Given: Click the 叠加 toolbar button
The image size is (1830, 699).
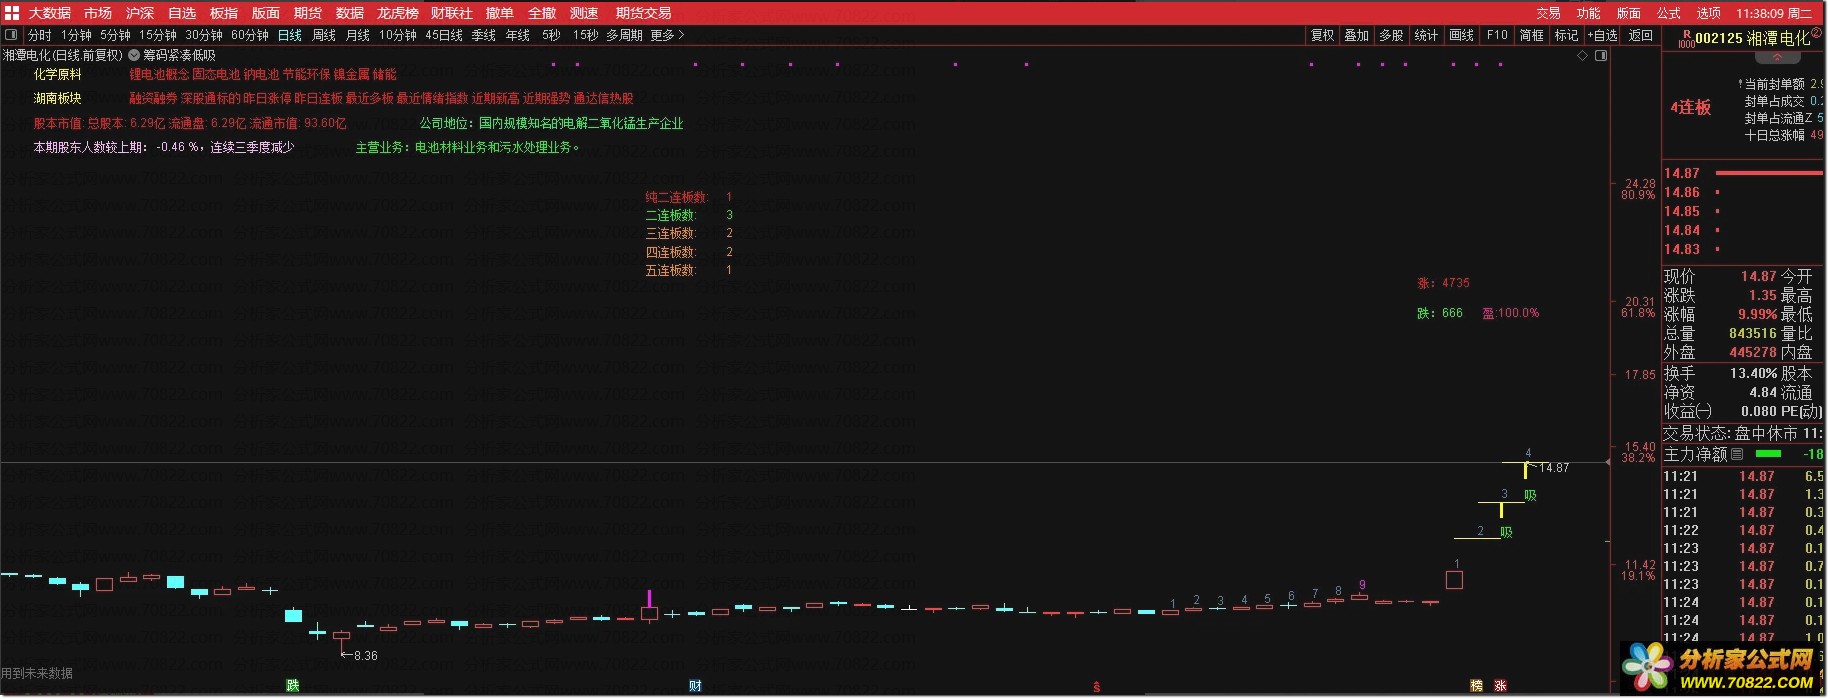Looking at the screenshot, I should point(1357,35).
